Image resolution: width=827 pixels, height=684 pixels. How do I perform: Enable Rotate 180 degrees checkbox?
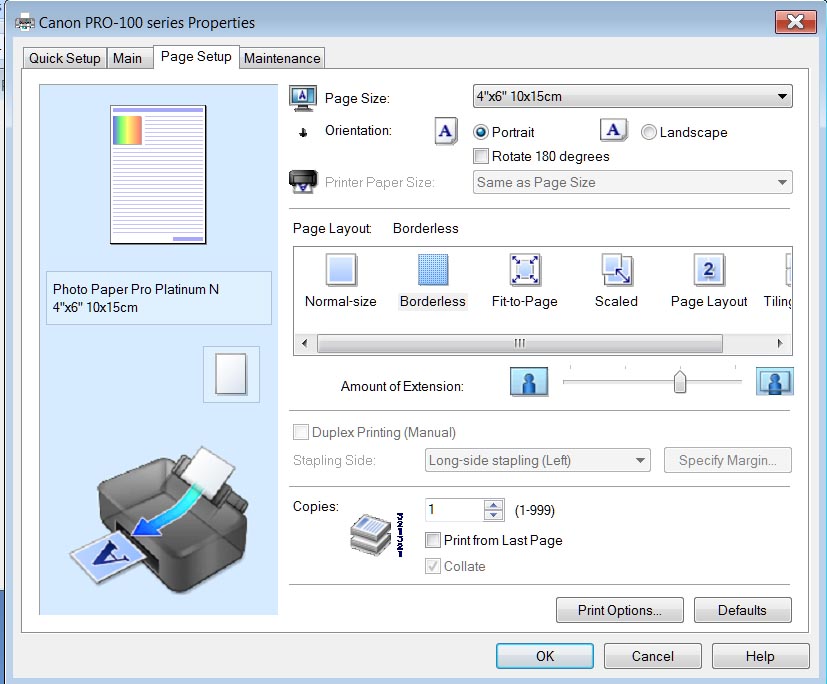coord(481,156)
